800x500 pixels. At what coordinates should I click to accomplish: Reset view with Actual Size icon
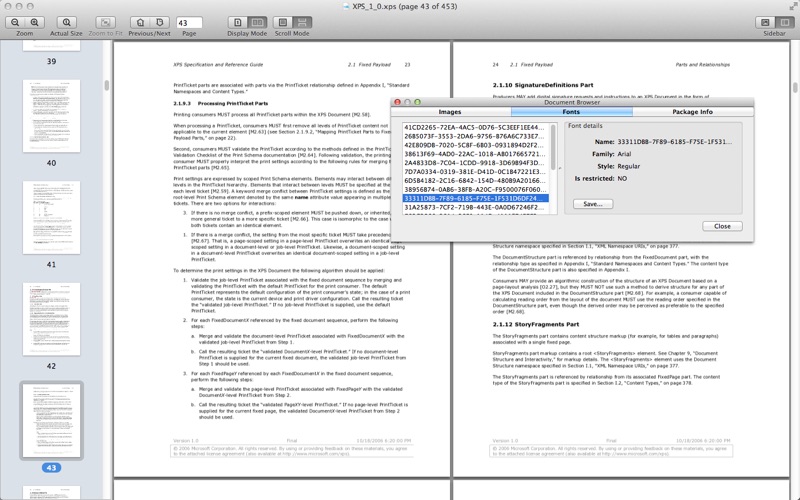pos(66,22)
